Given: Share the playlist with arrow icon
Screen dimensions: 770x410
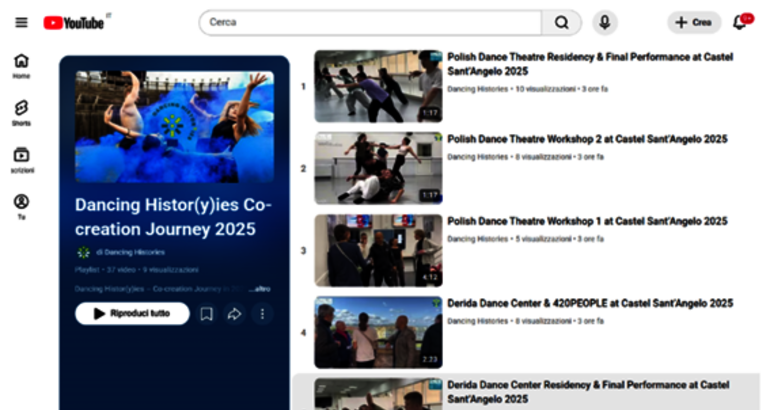Looking at the screenshot, I should tap(234, 314).
